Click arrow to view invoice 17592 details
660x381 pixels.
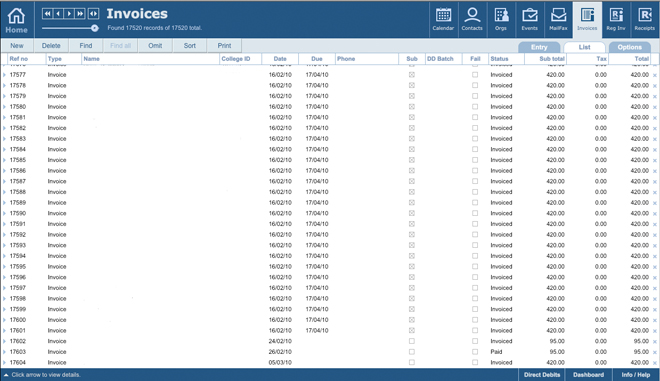[x=4, y=234]
